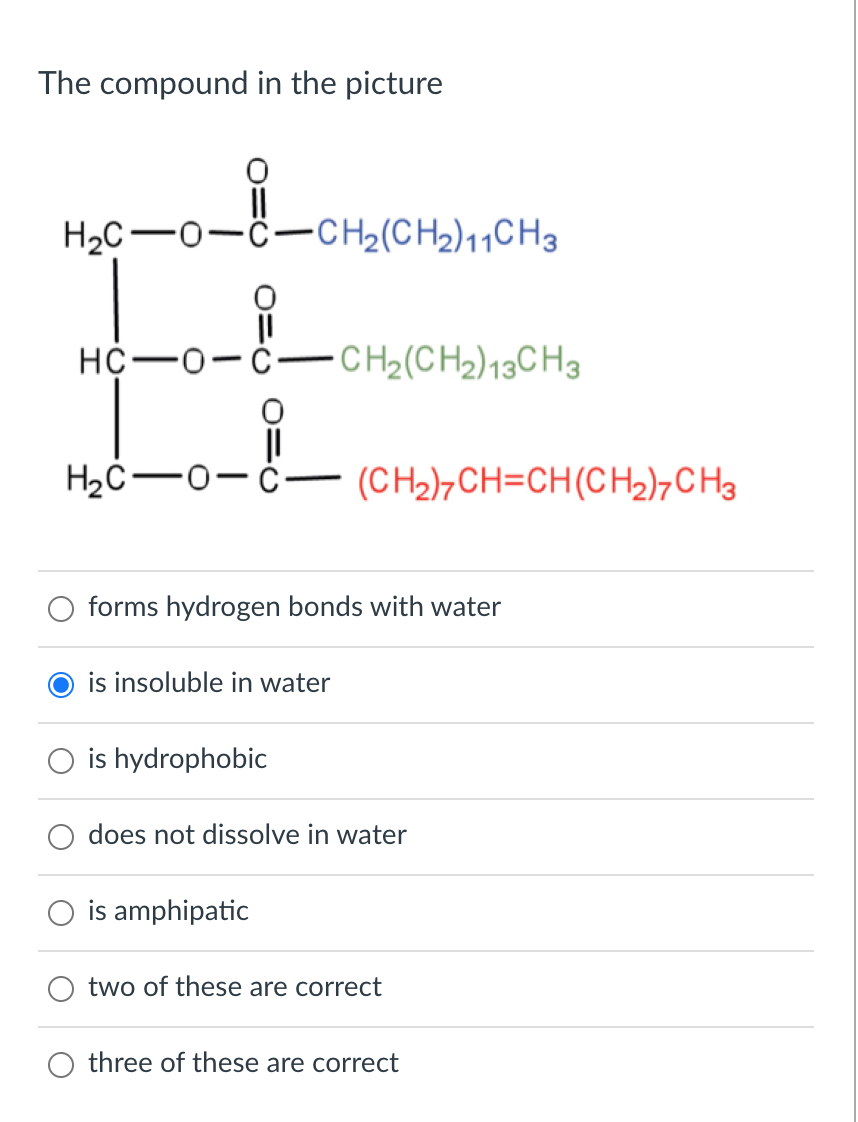The image size is (858, 1122).
Task: Click the 'forms hydrogen bonds with water' text label
Action: (x=294, y=607)
